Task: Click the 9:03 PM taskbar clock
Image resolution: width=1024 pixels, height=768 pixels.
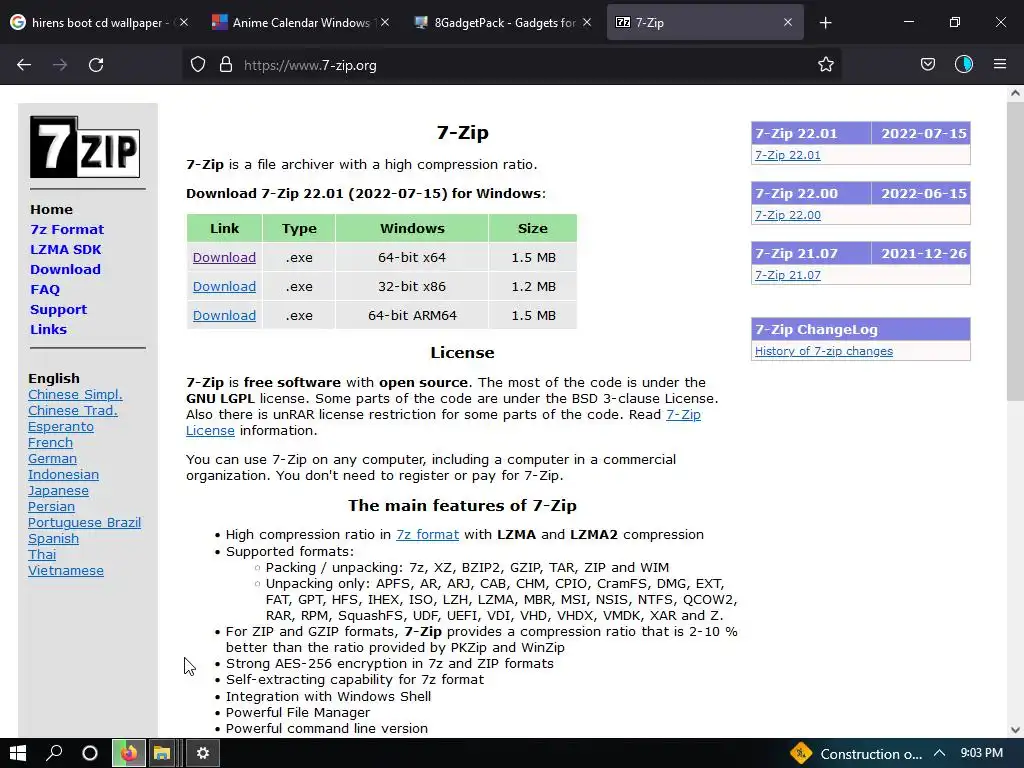Action: (x=982, y=753)
